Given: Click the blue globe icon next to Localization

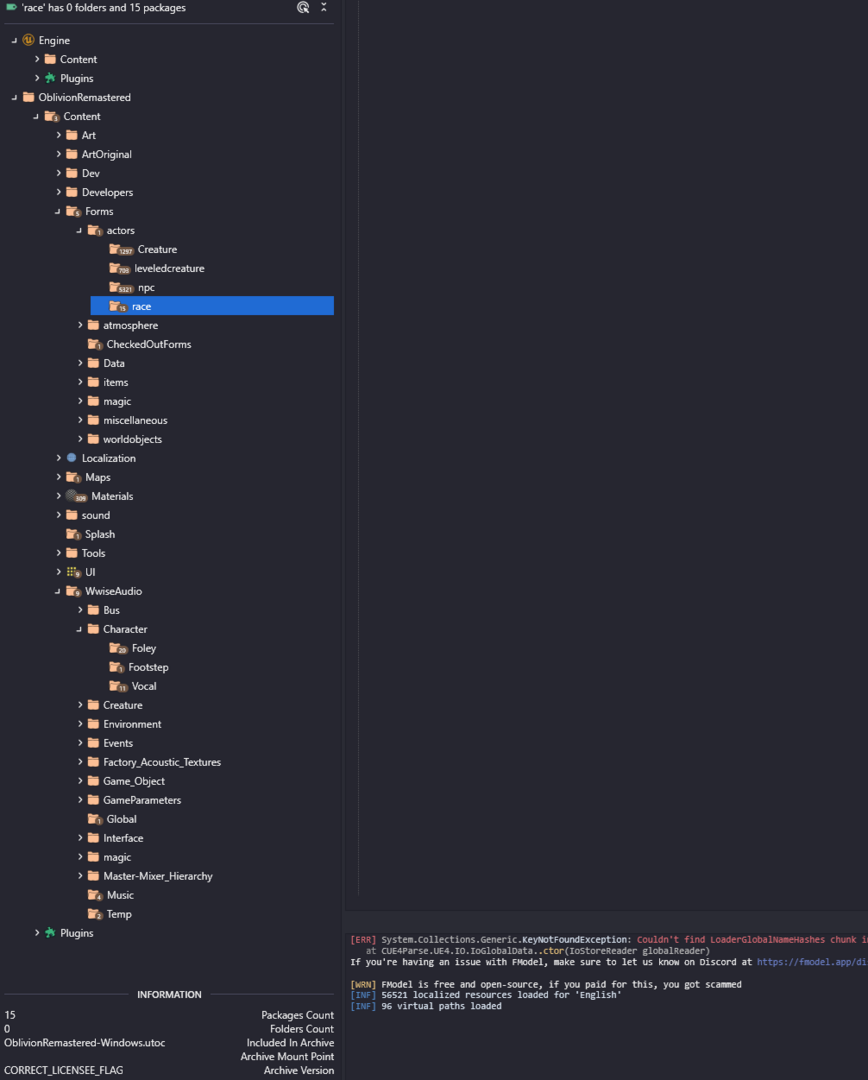Looking at the screenshot, I should [72, 457].
